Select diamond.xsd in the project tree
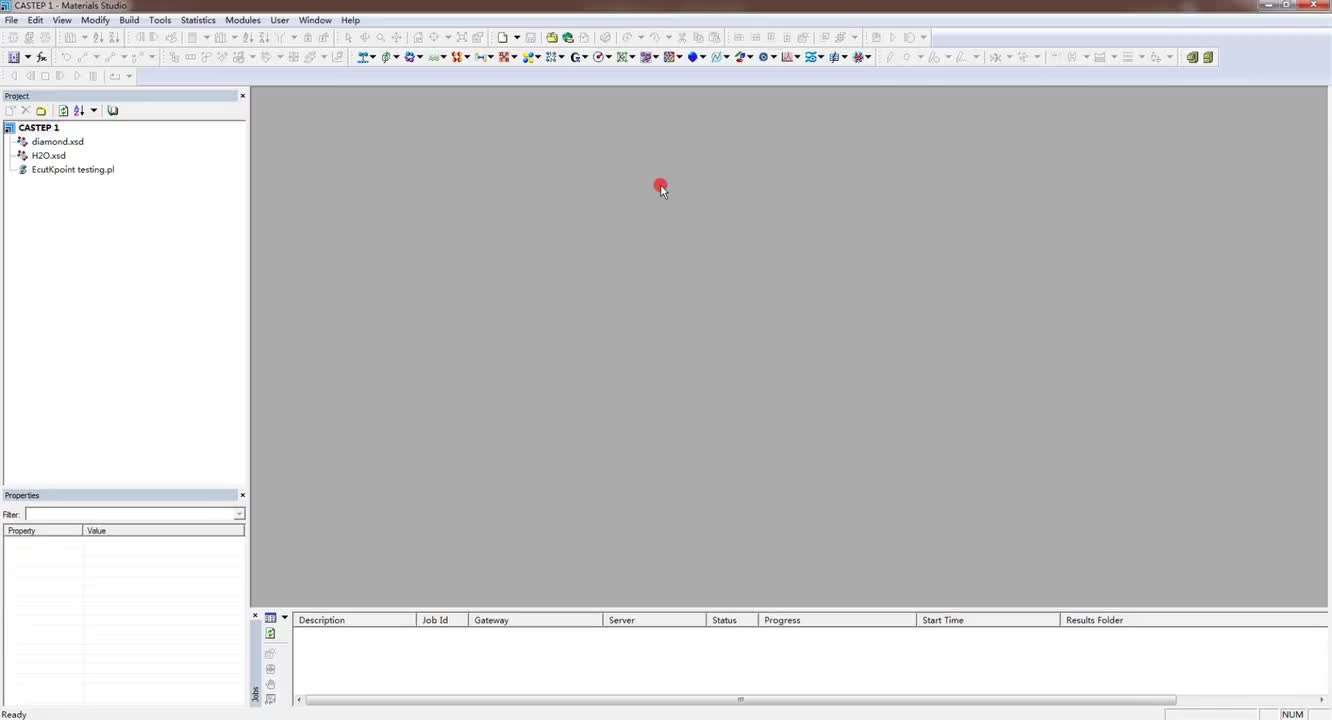This screenshot has width=1332, height=720. point(57,142)
